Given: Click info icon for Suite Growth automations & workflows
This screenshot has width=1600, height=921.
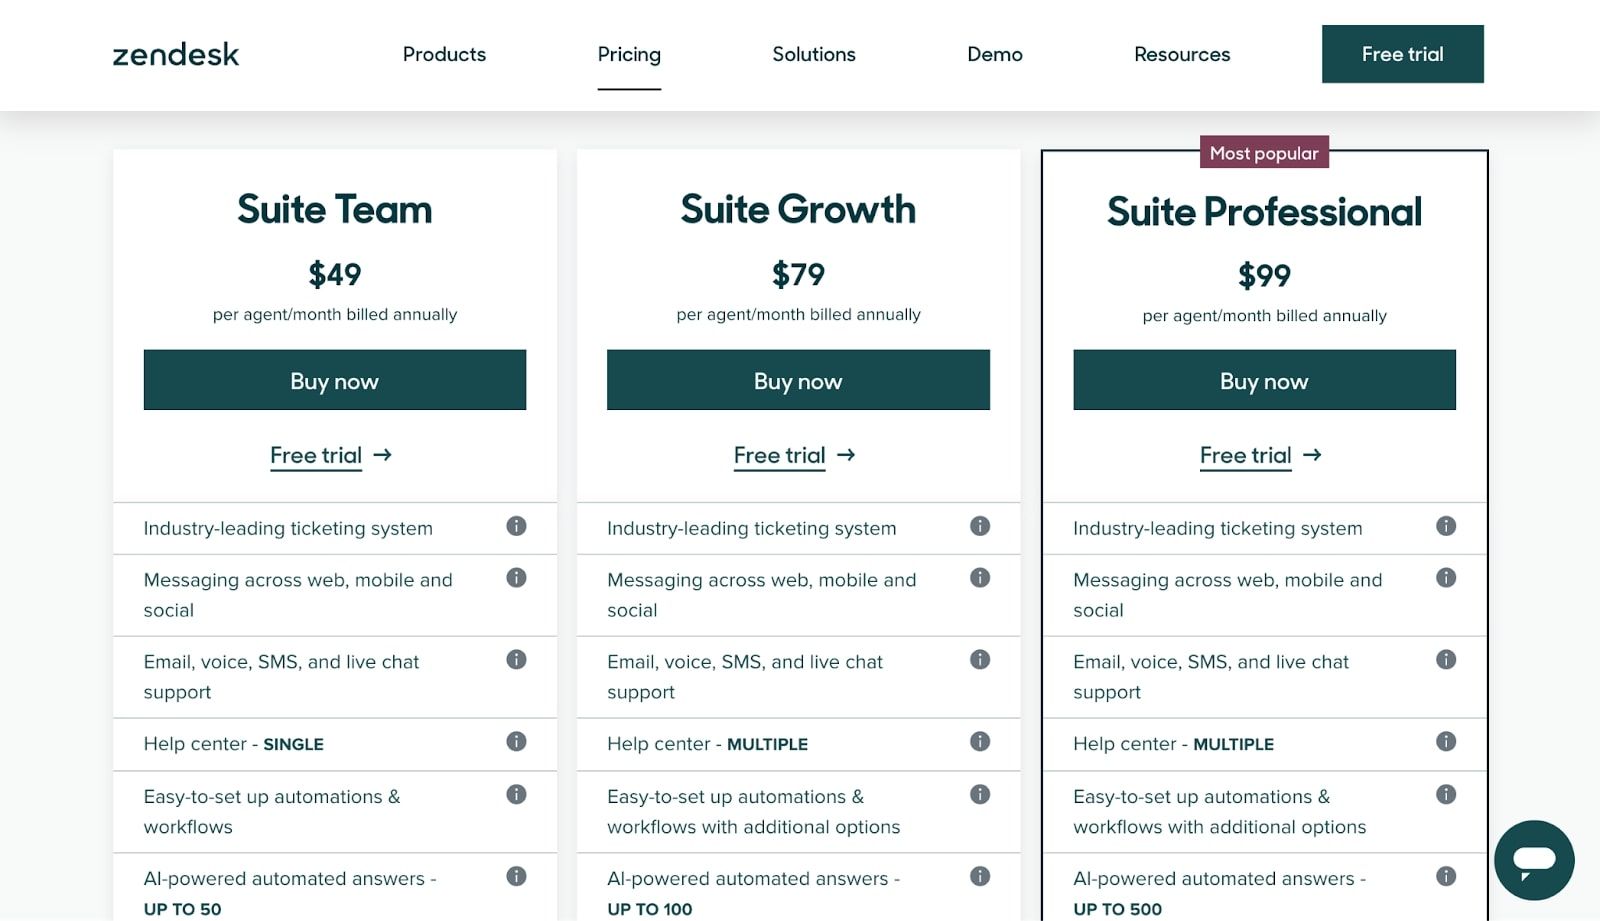Looking at the screenshot, I should click(x=980, y=795).
